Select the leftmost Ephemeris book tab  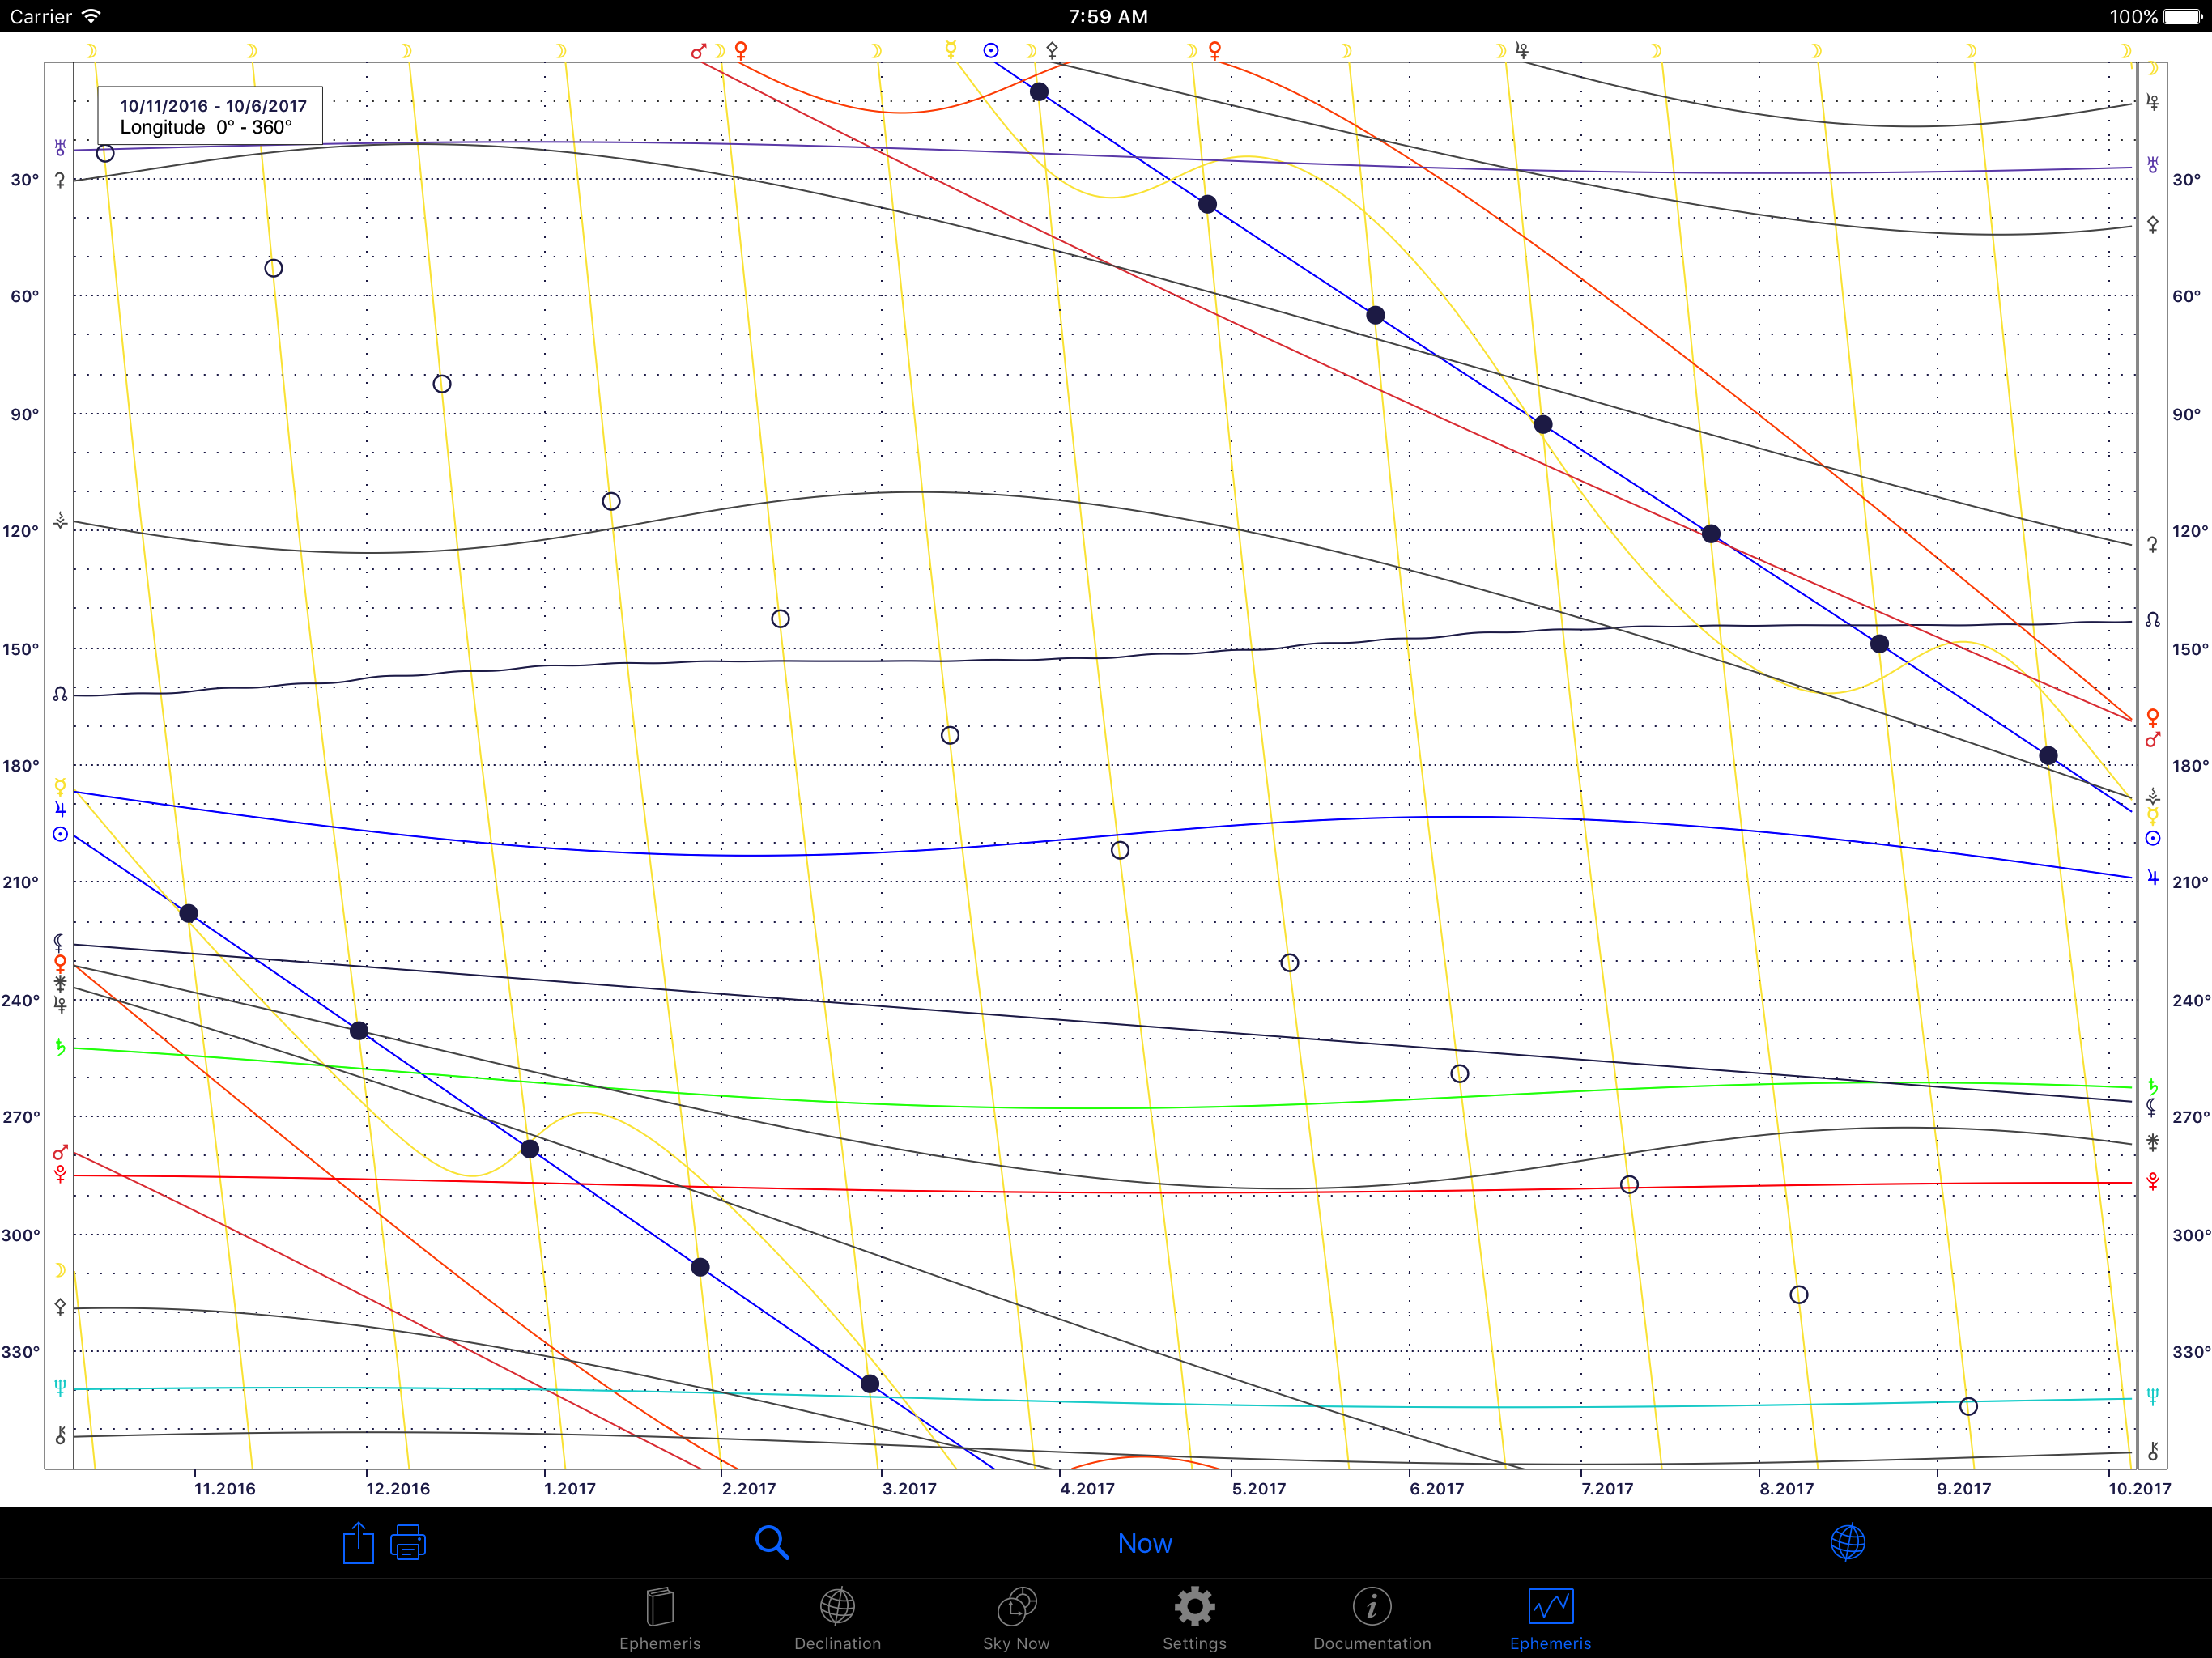point(660,1620)
